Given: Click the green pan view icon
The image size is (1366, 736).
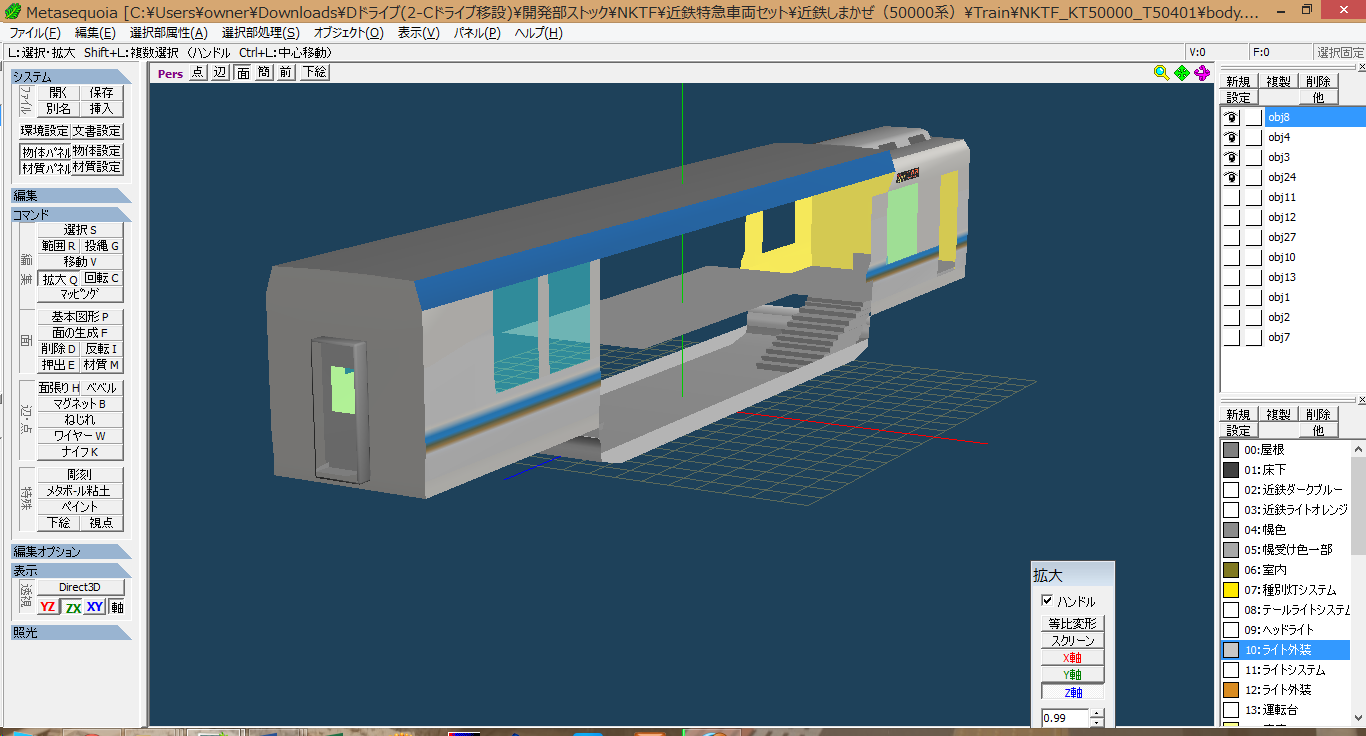Looking at the screenshot, I should pyautogui.click(x=1182, y=72).
